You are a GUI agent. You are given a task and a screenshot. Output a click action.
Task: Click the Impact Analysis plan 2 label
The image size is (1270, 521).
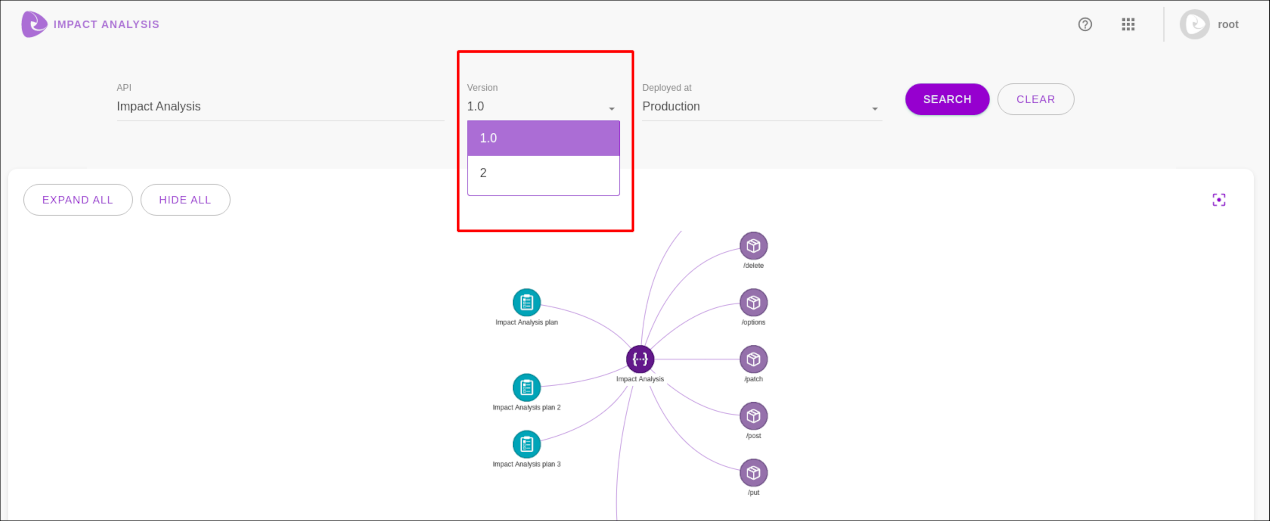click(527, 408)
